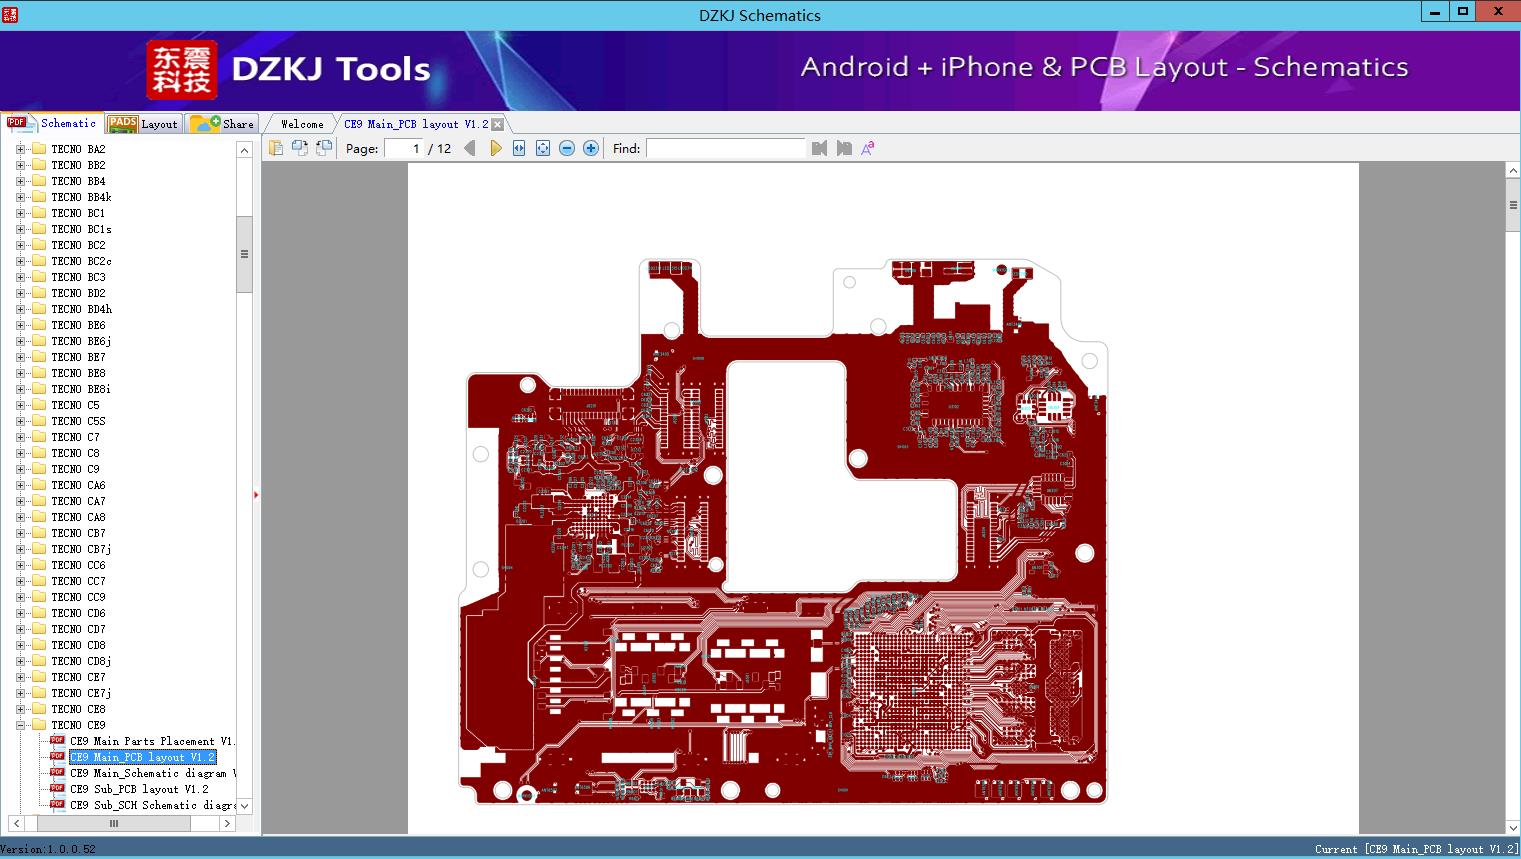Image resolution: width=1521 pixels, height=859 pixels.
Task: Click the find next result icon
Action: point(844,148)
